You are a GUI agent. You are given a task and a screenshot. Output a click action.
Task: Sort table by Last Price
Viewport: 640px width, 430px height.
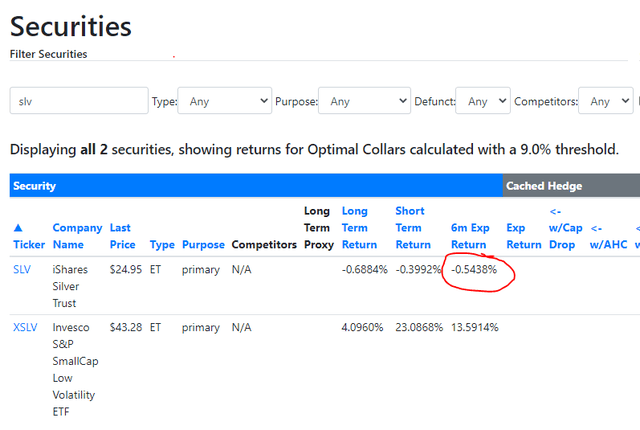(120, 236)
